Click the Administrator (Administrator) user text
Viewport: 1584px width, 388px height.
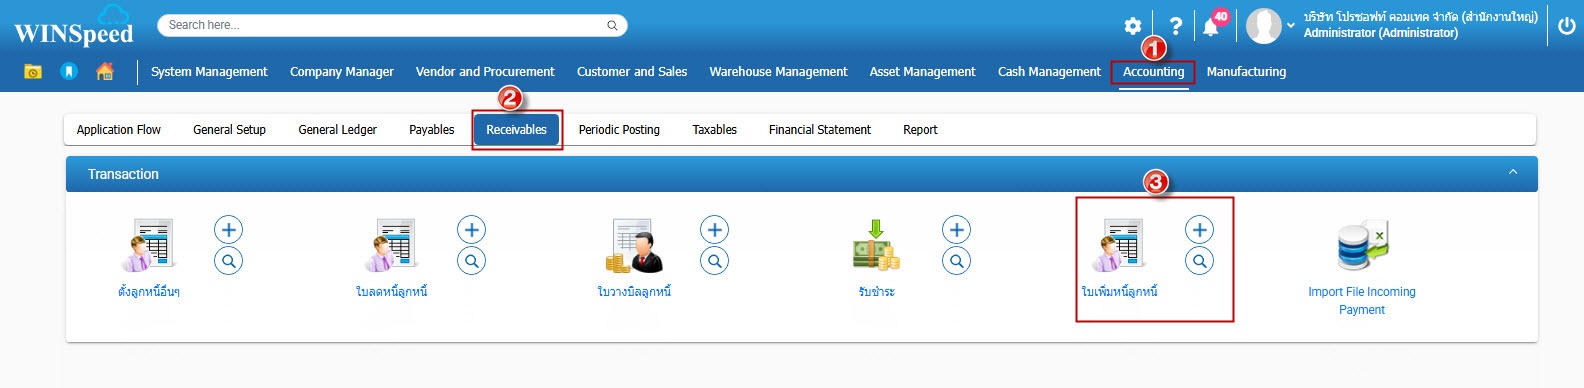[1380, 33]
